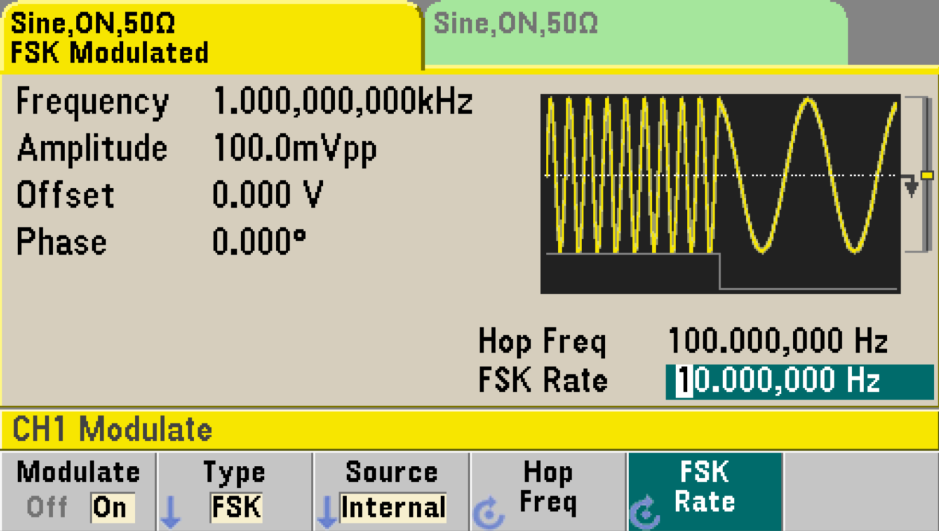Image resolution: width=939 pixels, height=531 pixels.
Task: Click the FSK Rate 10.000,000 Hz field
Action: pyautogui.click(x=799, y=381)
